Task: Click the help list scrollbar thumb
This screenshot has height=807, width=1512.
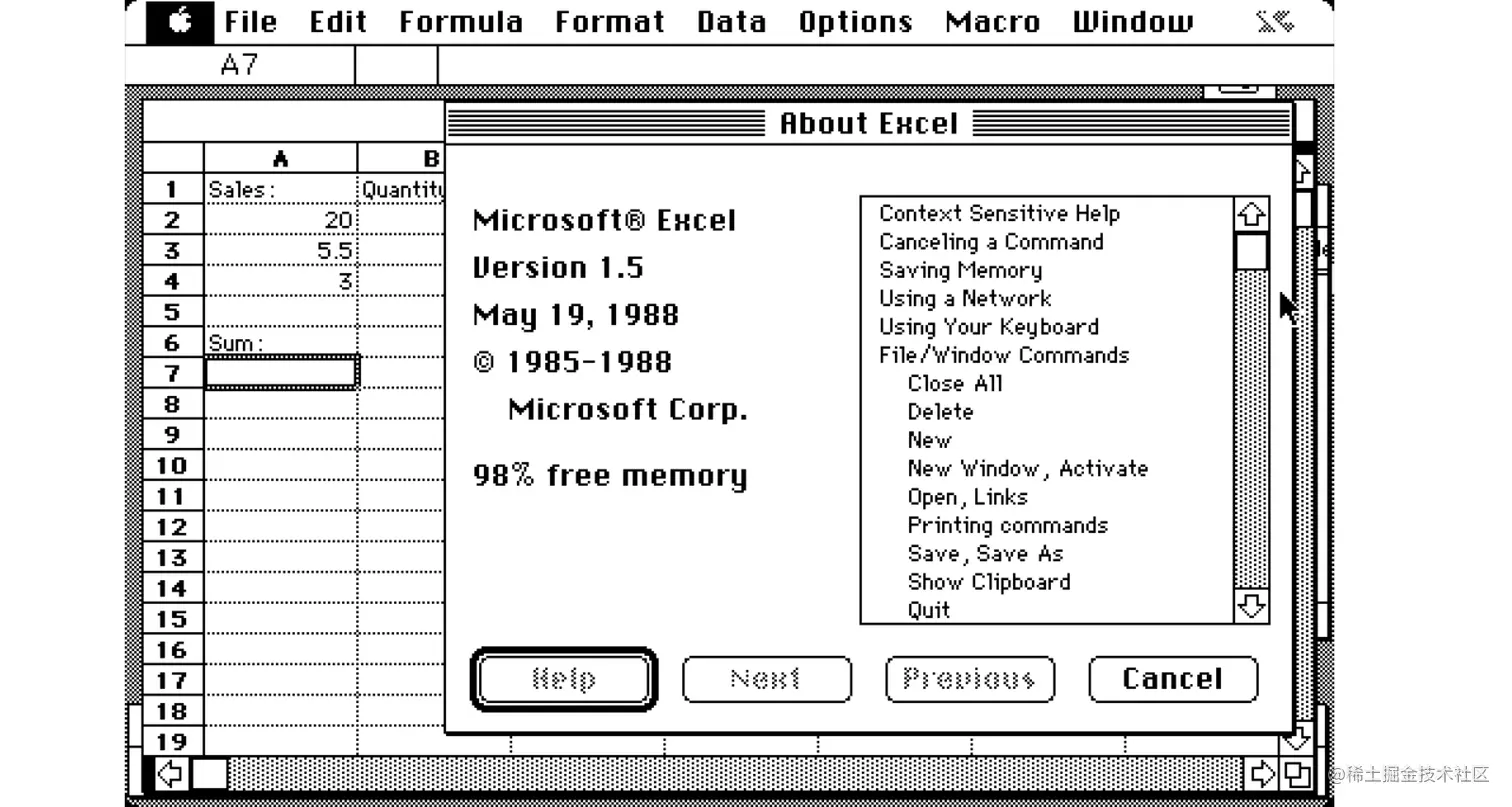Action: pyautogui.click(x=1252, y=251)
